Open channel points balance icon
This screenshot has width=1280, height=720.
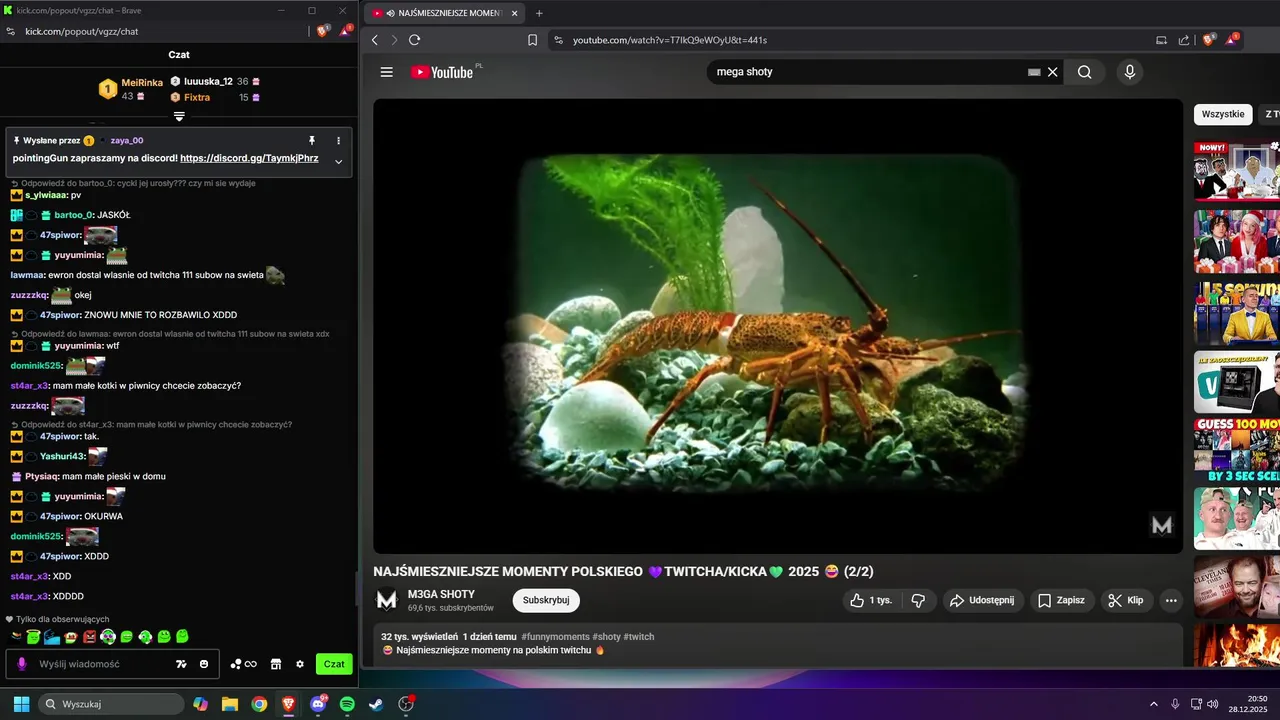[x=243, y=664]
